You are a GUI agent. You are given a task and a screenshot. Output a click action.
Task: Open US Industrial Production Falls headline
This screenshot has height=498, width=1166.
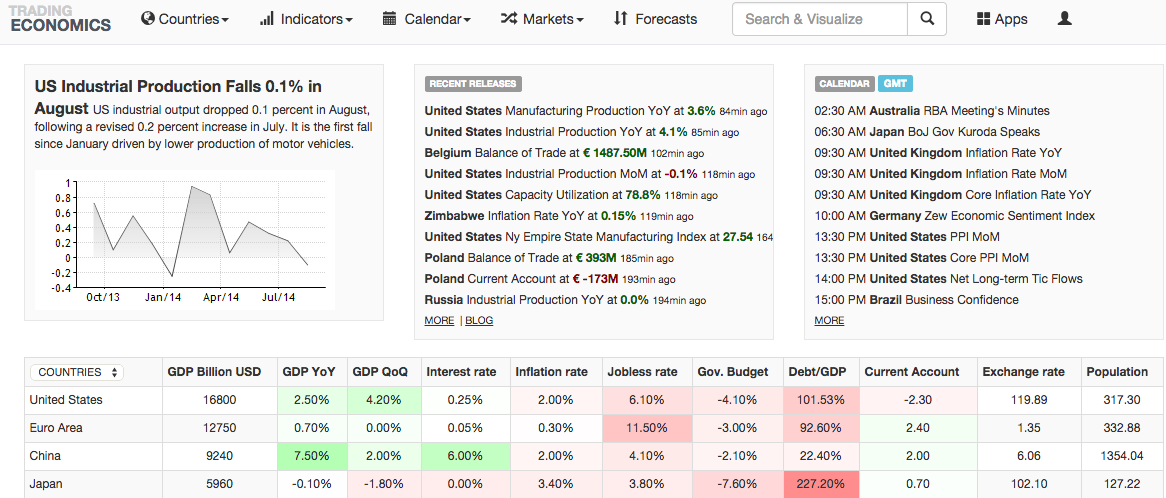[178, 97]
